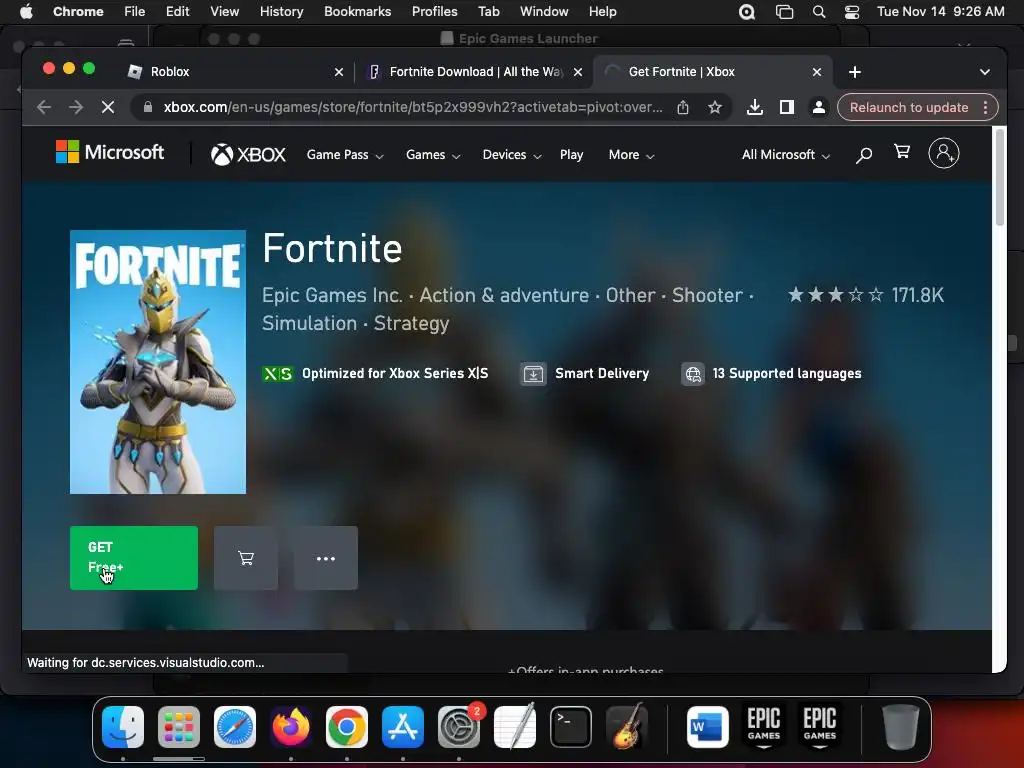Expand the All Microsoft dropdown
Screen dimensions: 1024x768
786,155
